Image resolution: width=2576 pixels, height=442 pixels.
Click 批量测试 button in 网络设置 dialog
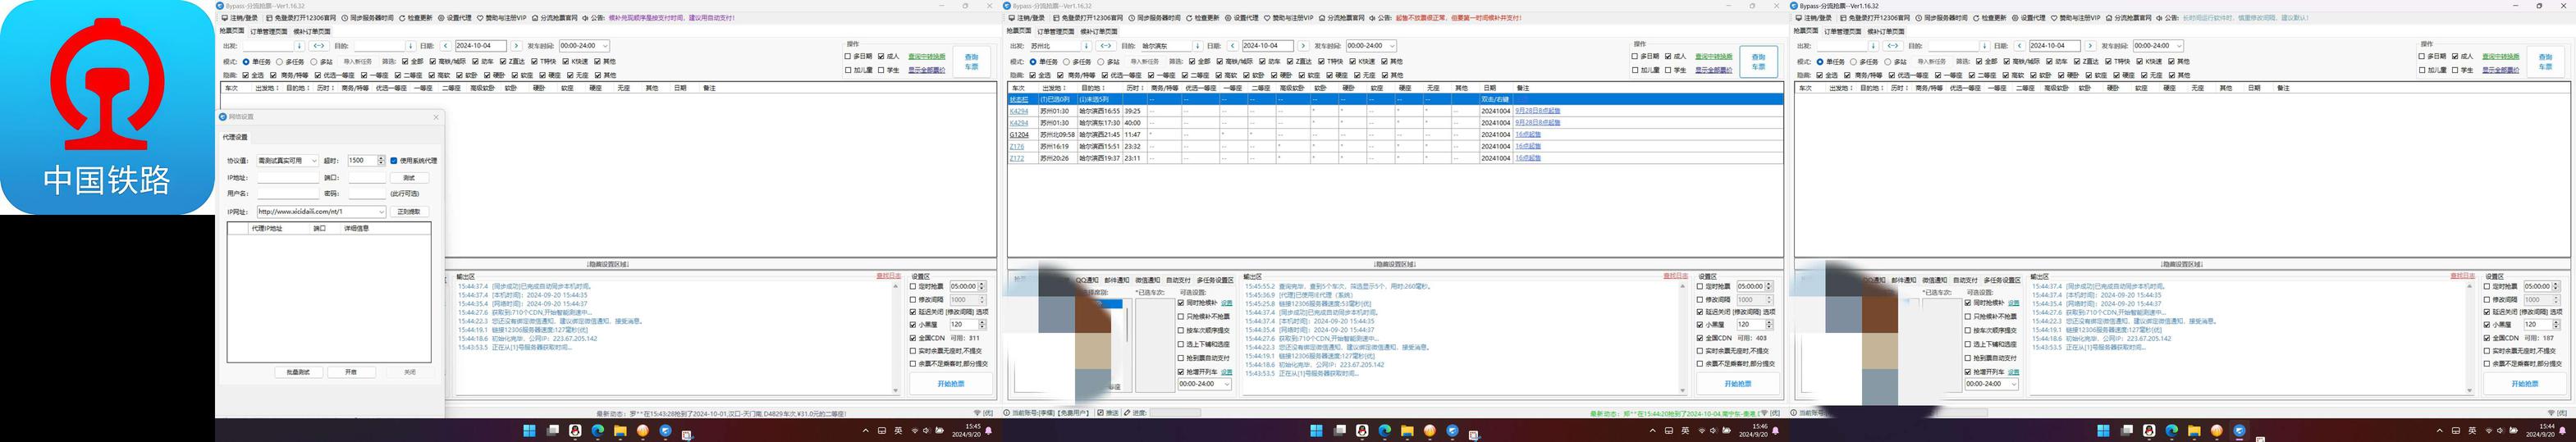(x=298, y=372)
